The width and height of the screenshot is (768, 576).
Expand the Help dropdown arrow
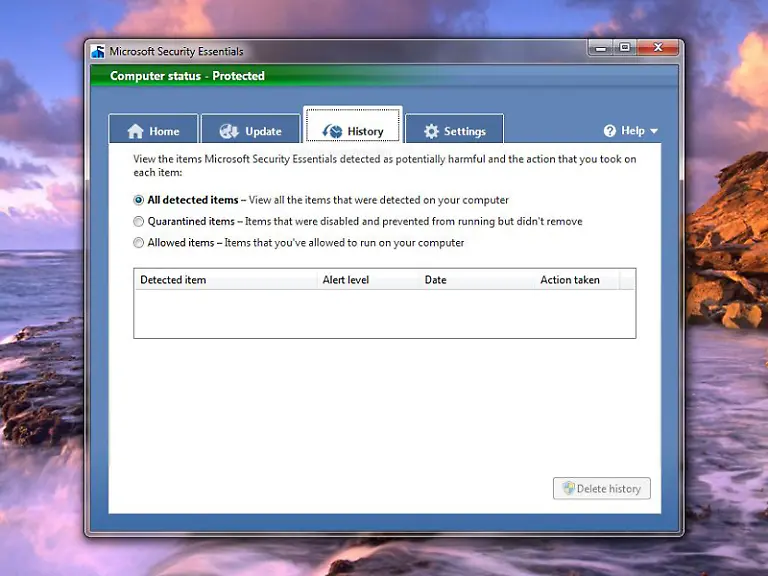point(654,131)
